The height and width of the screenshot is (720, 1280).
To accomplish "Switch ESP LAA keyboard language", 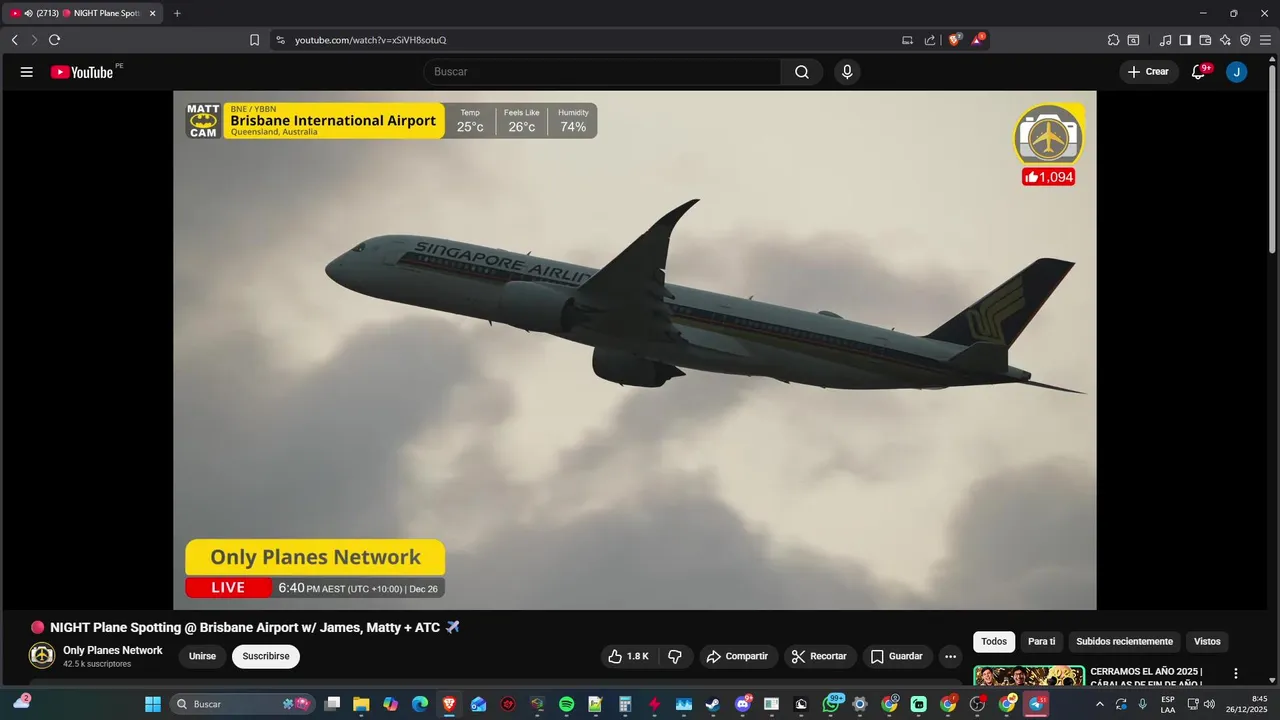I will tap(1168, 704).
